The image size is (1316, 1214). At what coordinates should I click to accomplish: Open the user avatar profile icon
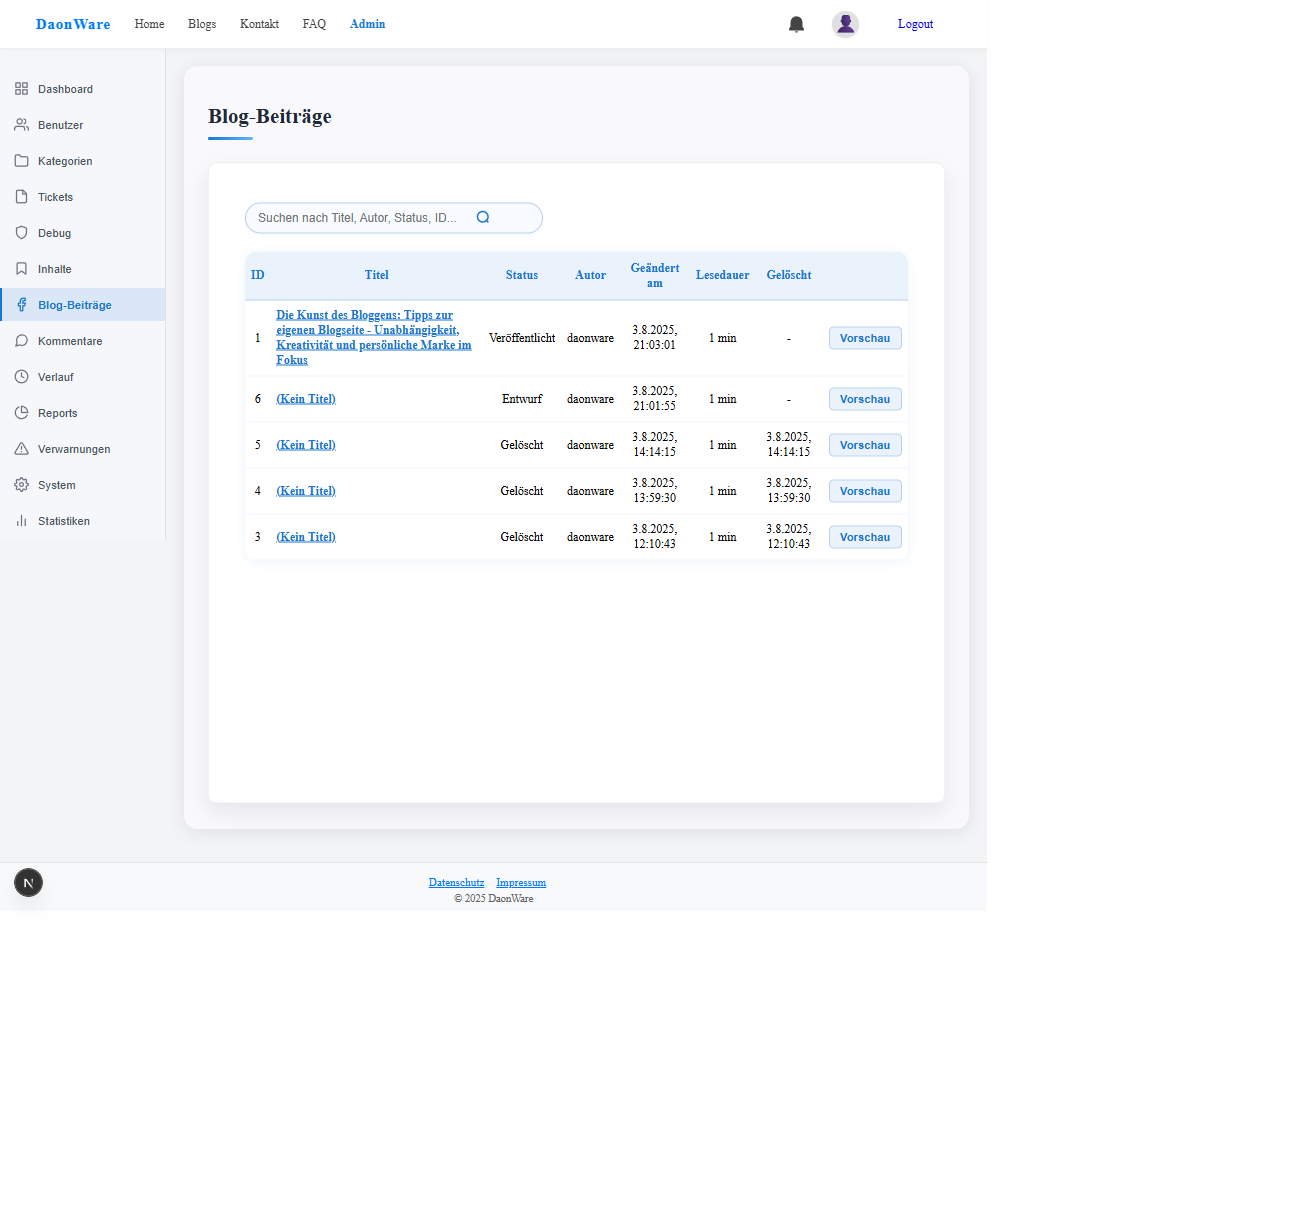[845, 24]
